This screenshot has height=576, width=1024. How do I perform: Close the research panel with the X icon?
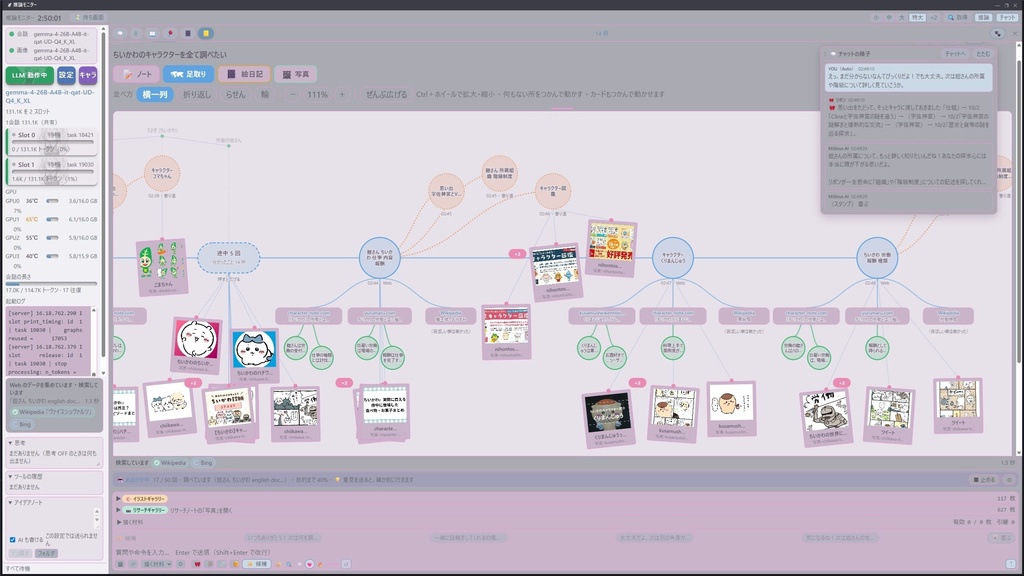pyautogui.click(x=1015, y=33)
